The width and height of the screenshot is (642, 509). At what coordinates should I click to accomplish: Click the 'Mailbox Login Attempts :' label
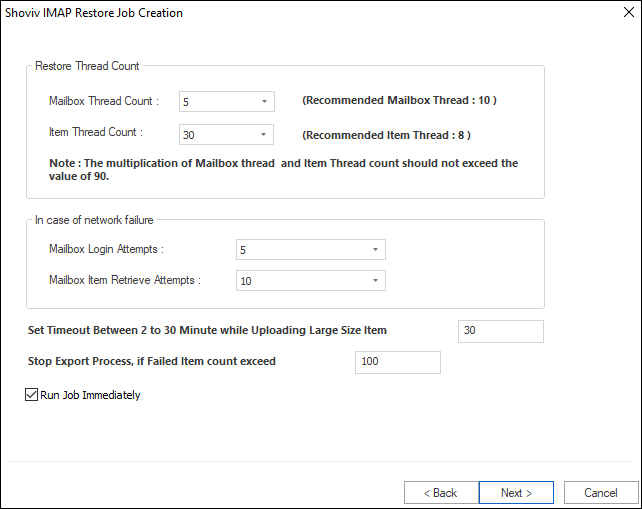[106, 249]
